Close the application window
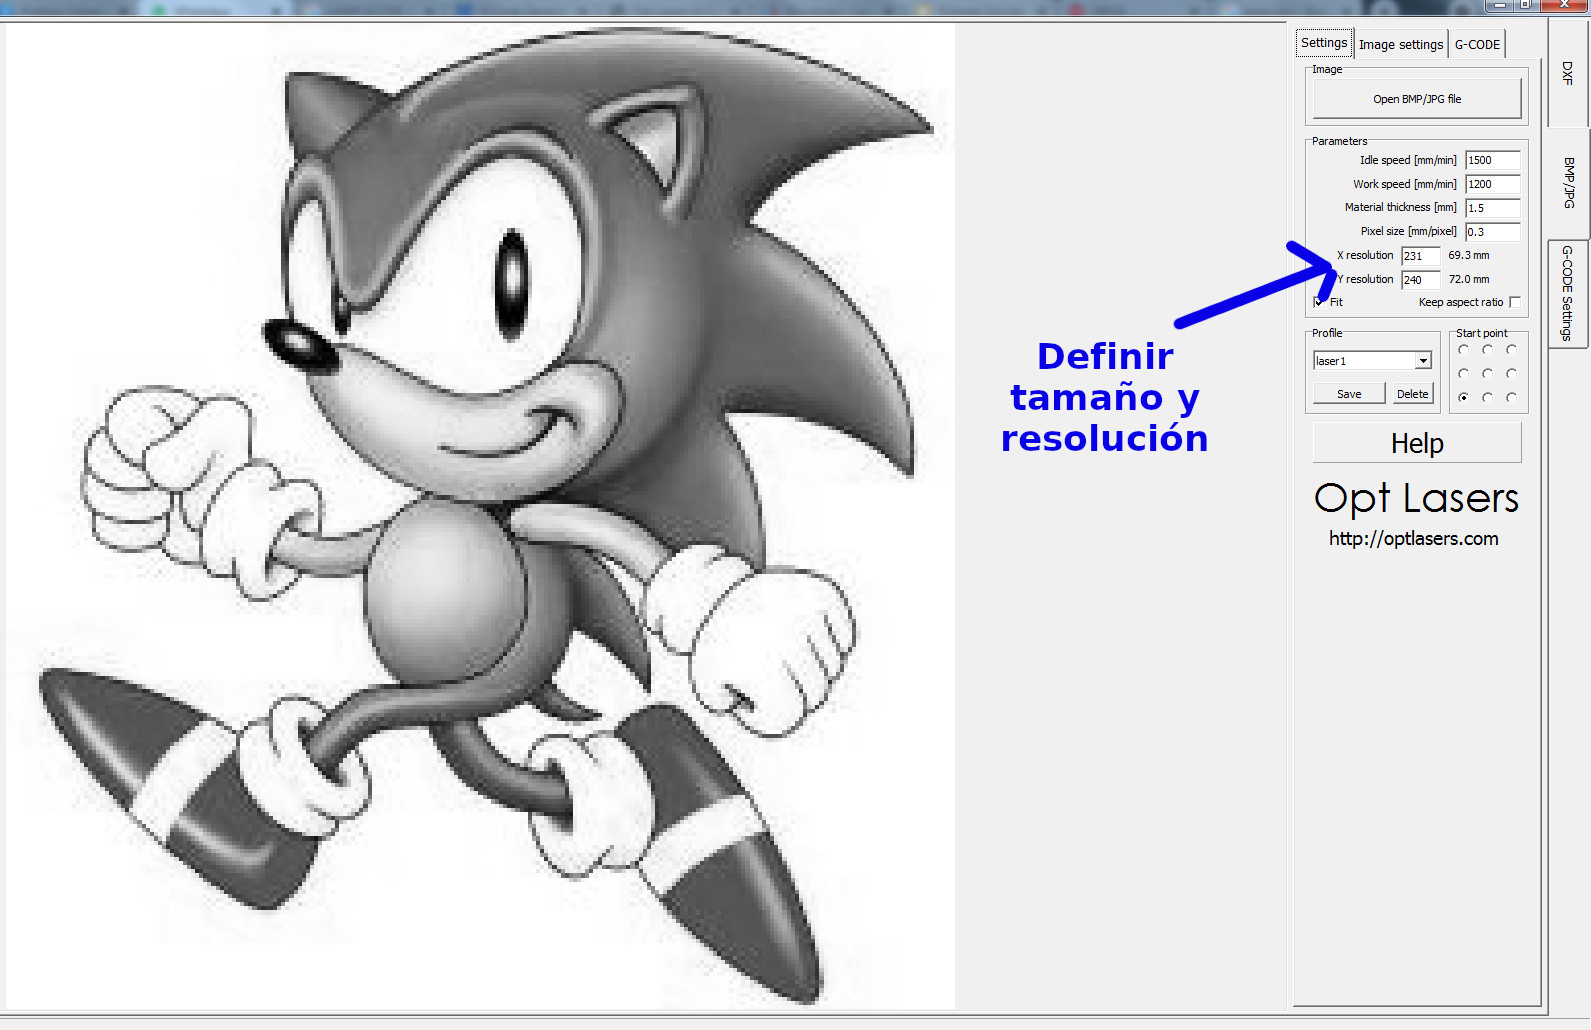 point(1565,5)
